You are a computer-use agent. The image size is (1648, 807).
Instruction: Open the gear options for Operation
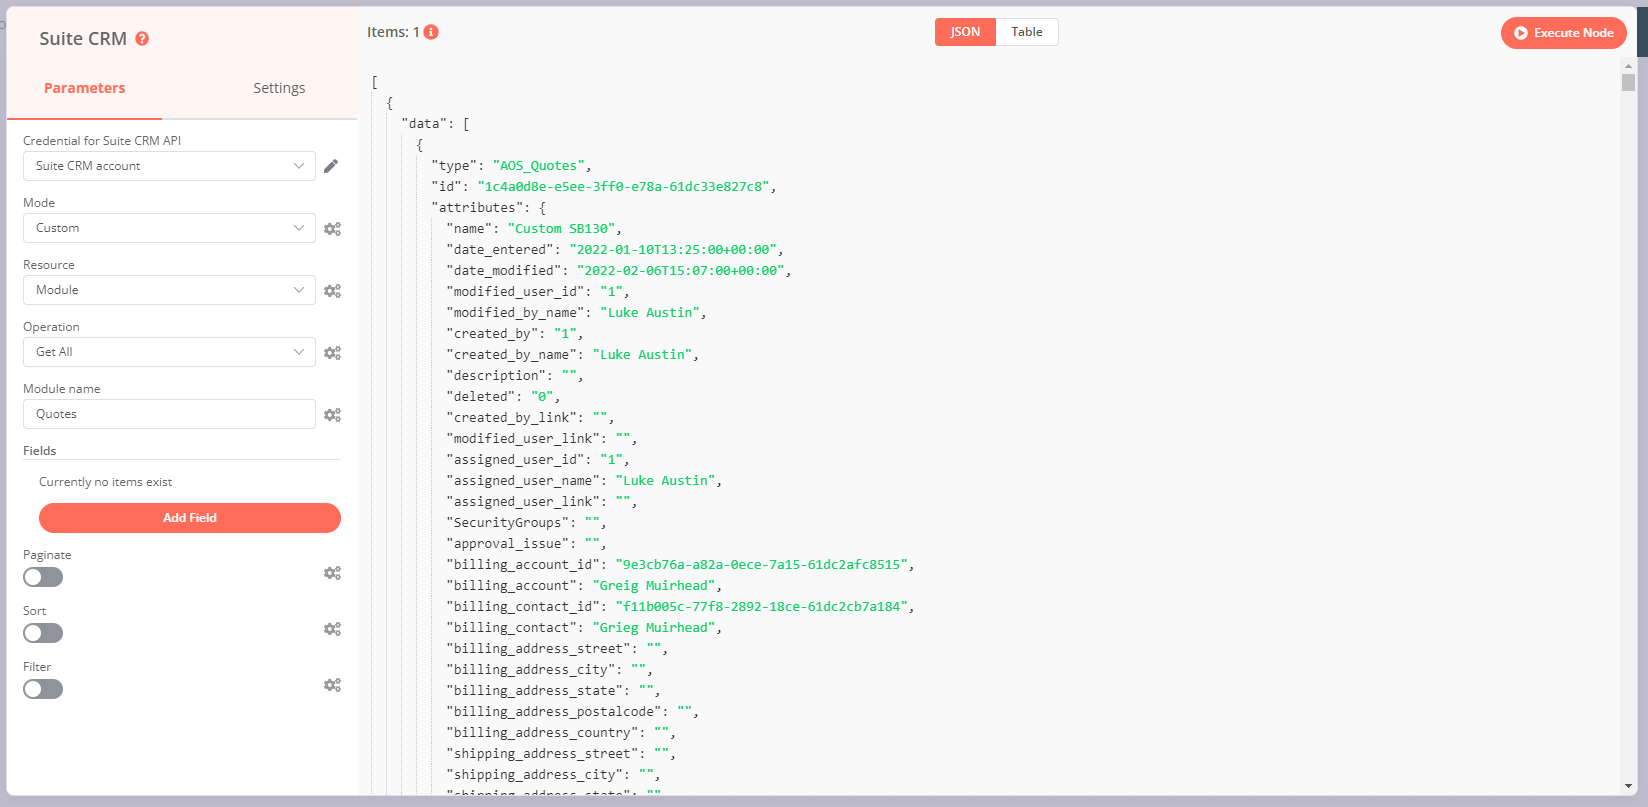tap(332, 353)
